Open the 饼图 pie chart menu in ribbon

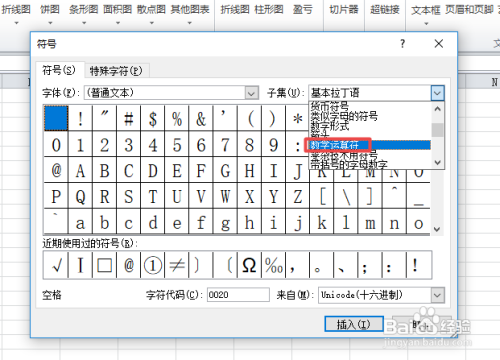pos(50,14)
